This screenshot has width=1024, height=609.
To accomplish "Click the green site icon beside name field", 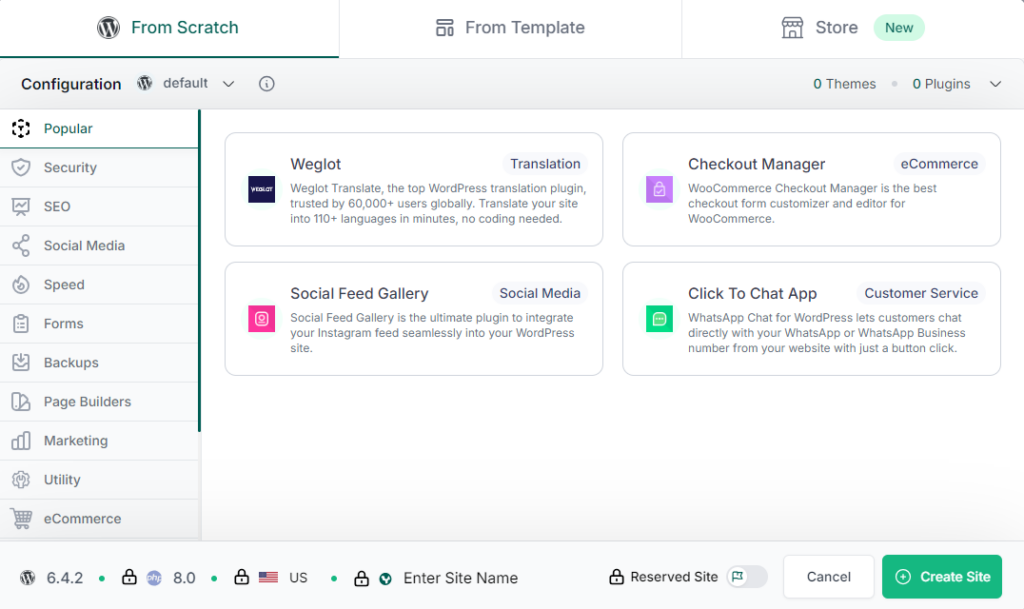I will point(385,578).
